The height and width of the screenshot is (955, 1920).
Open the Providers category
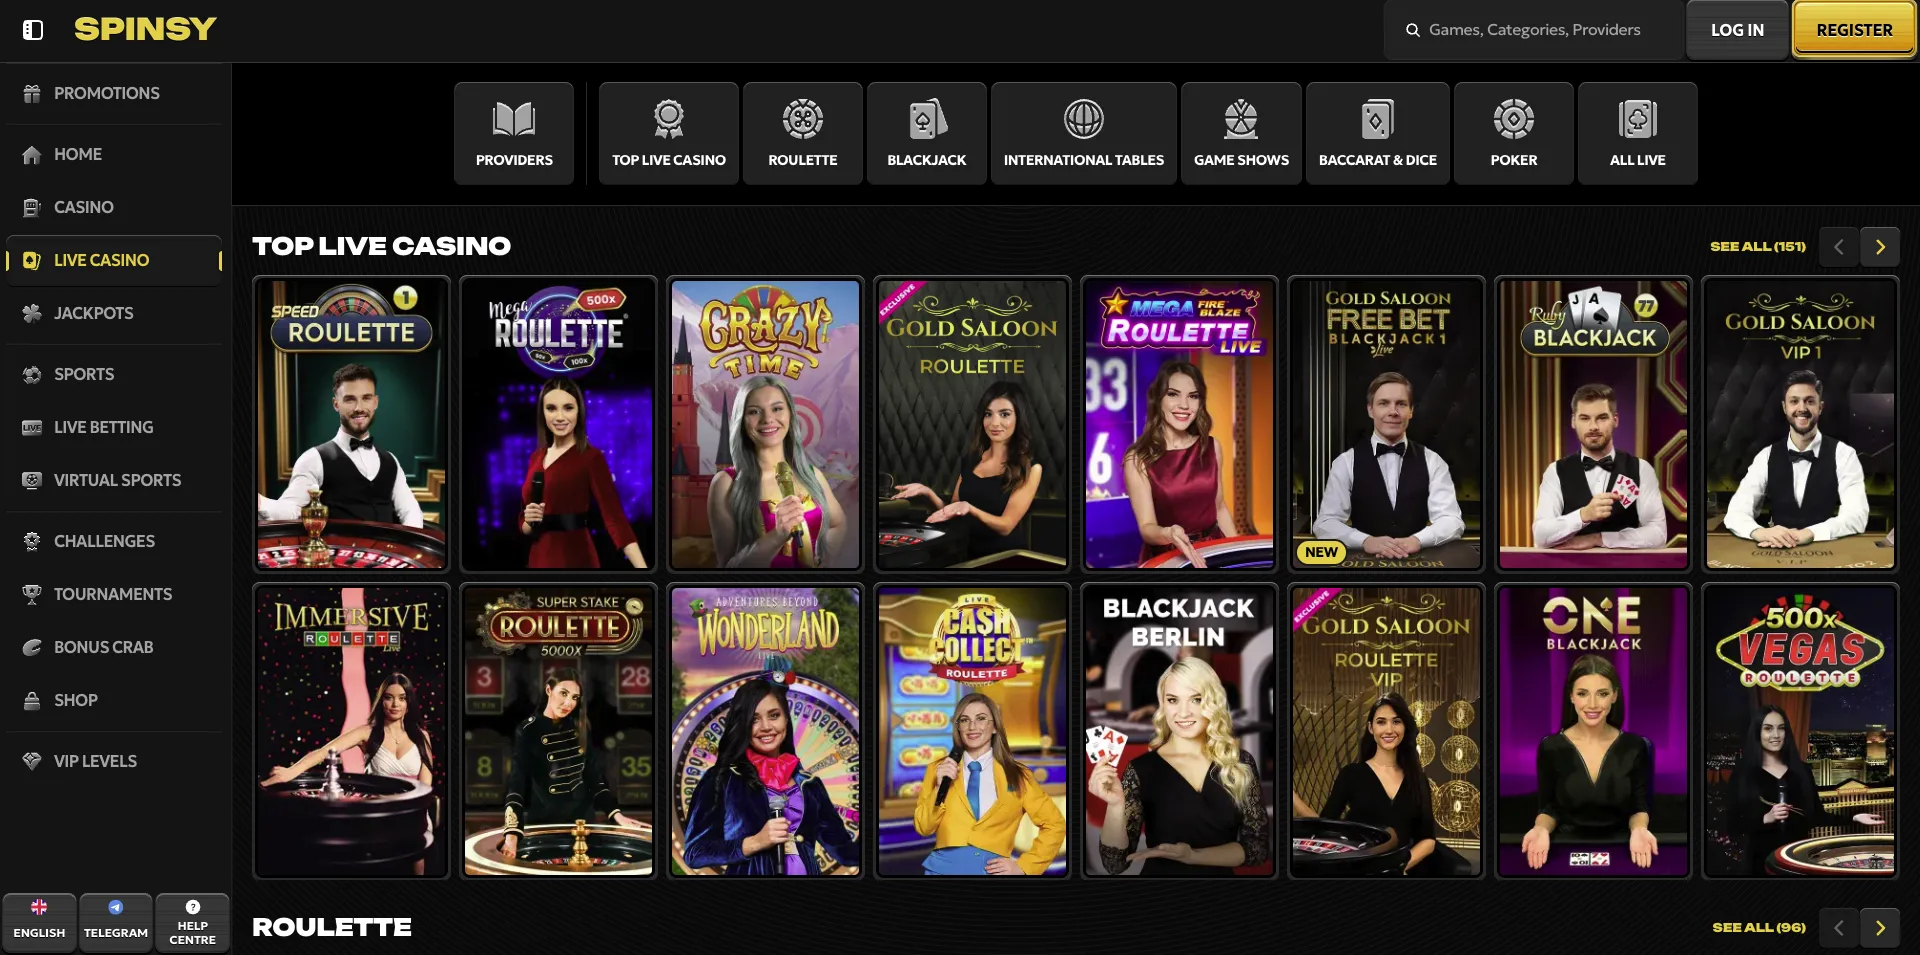point(514,133)
